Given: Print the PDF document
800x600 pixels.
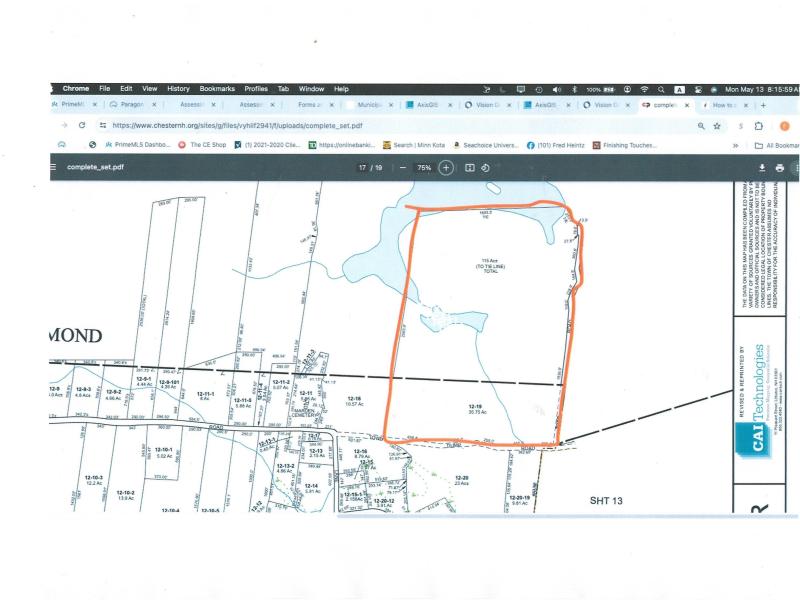Looking at the screenshot, I should pyautogui.click(x=780, y=167).
